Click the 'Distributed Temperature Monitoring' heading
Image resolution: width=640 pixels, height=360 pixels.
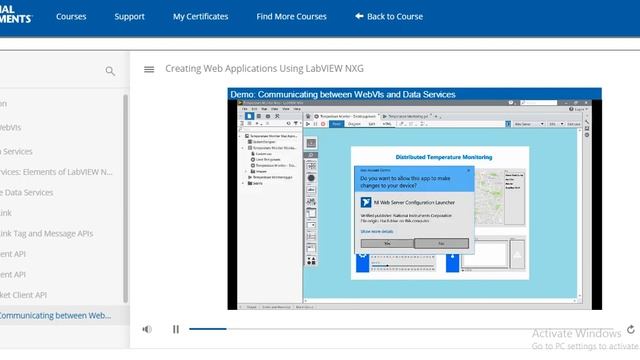tap(444, 157)
